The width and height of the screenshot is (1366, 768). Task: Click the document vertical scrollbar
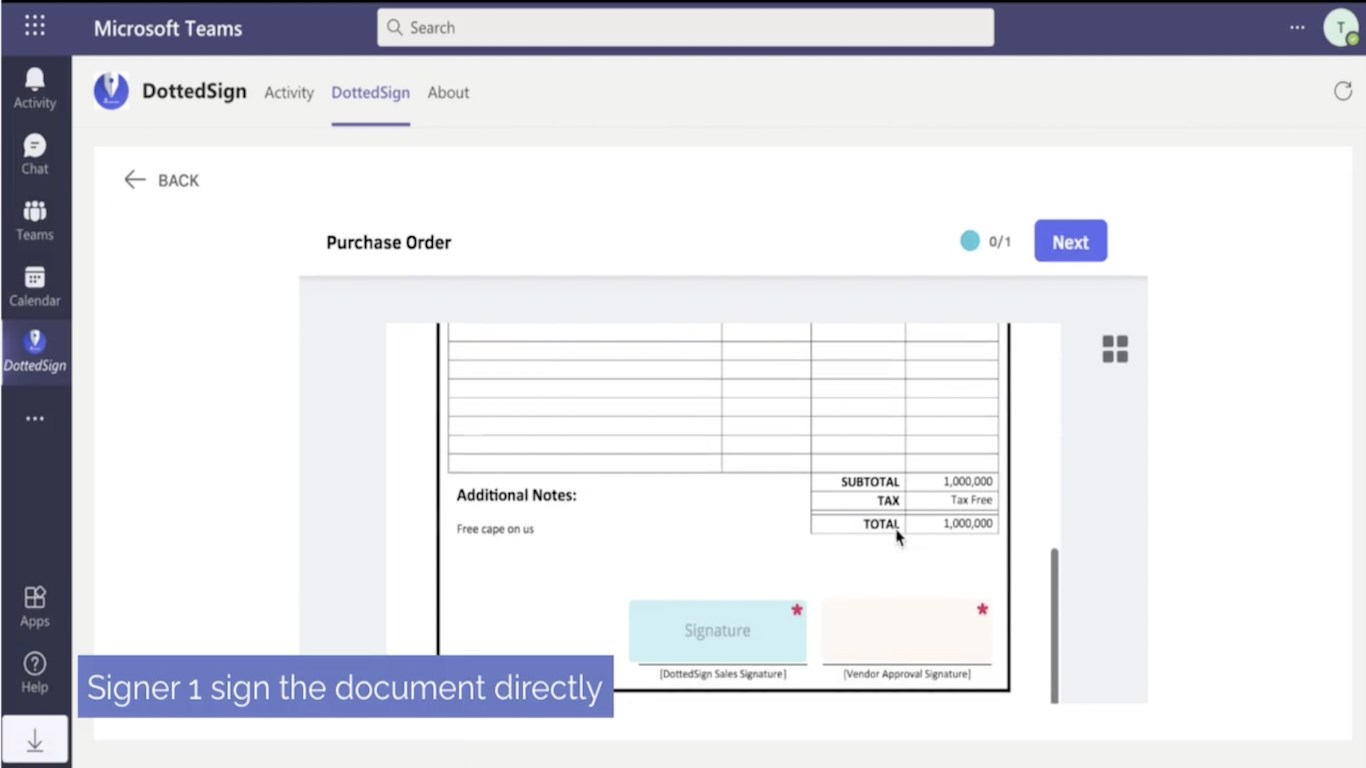click(1054, 625)
